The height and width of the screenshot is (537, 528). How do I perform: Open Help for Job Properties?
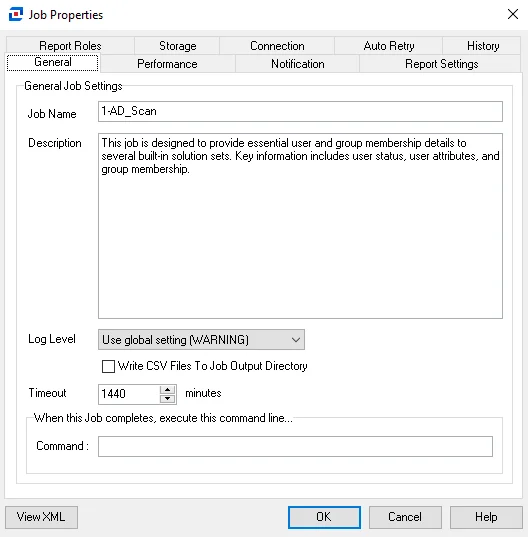486,517
